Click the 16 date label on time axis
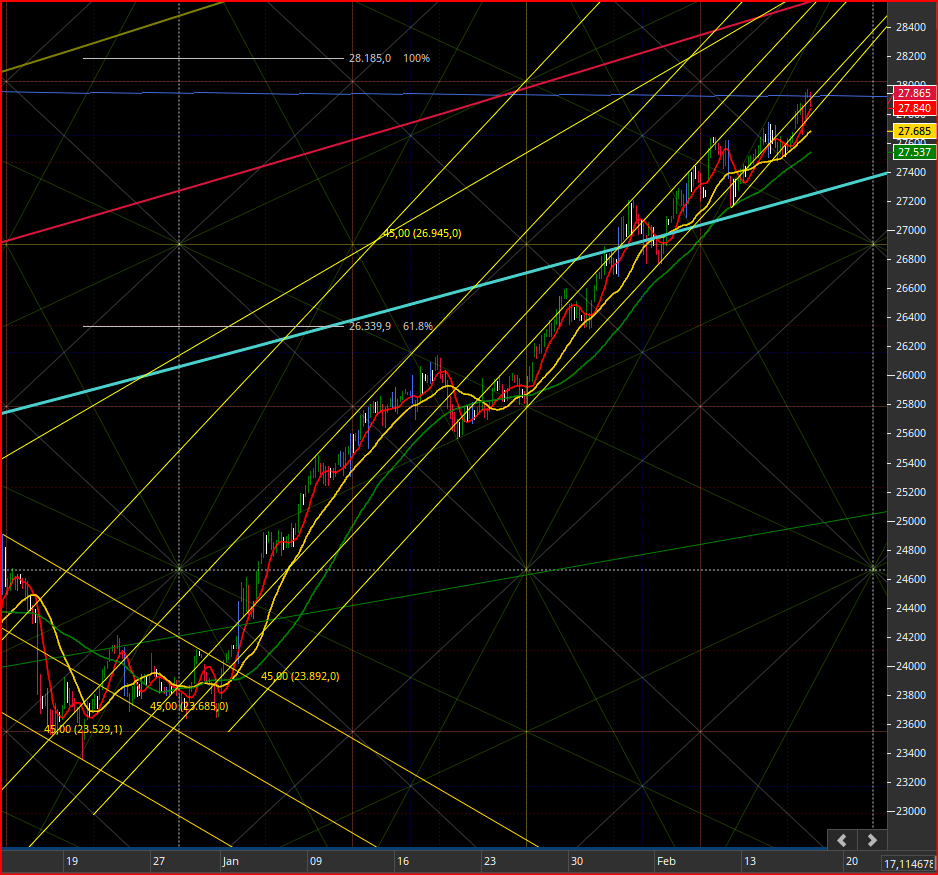The image size is (938, 875). [x=403, y=861]
